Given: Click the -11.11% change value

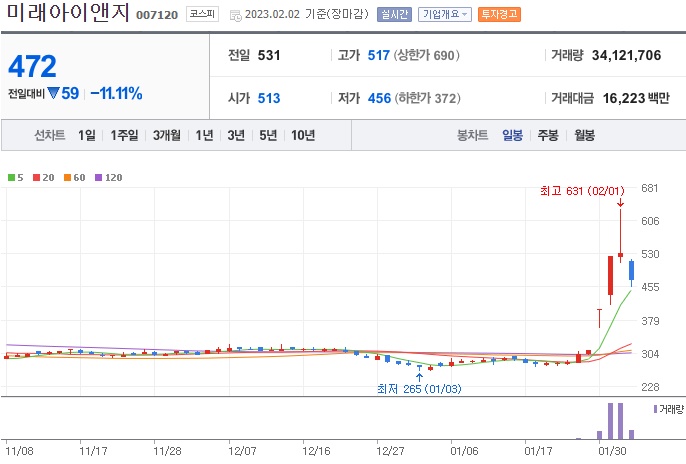Looking at the screenshot, I should pos(116,94).
